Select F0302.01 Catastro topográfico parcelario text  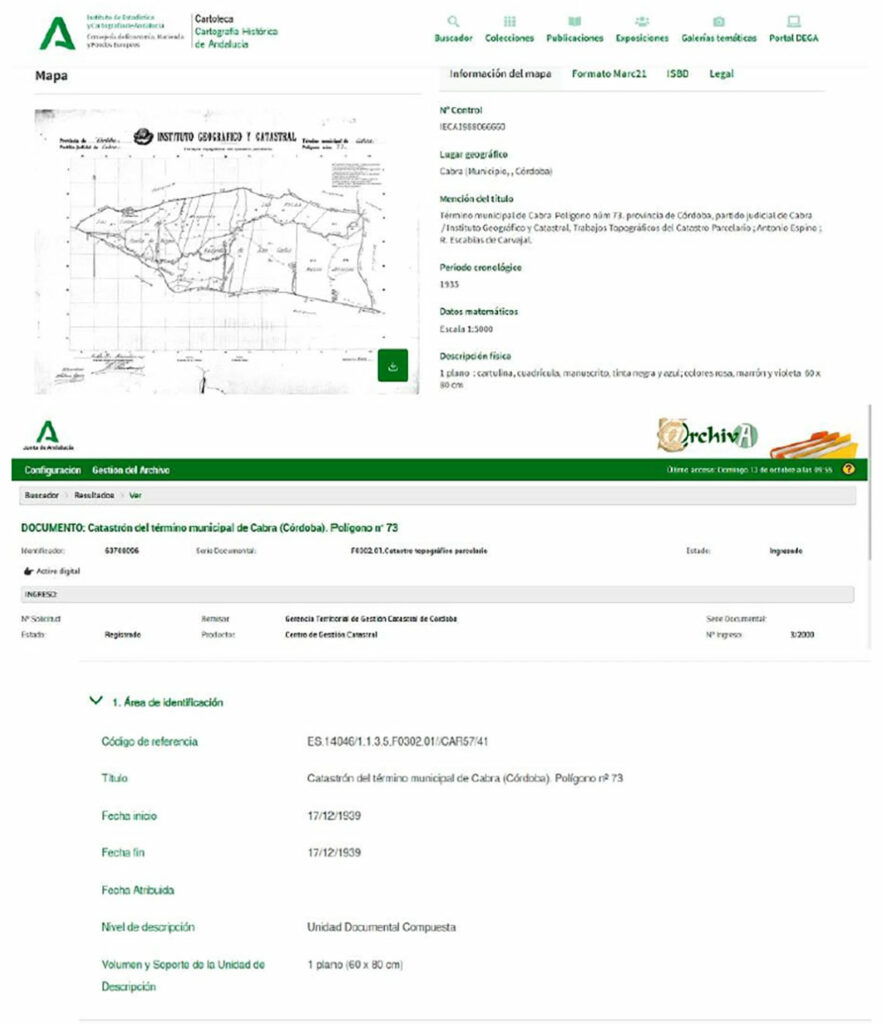(x=419, y=551)
